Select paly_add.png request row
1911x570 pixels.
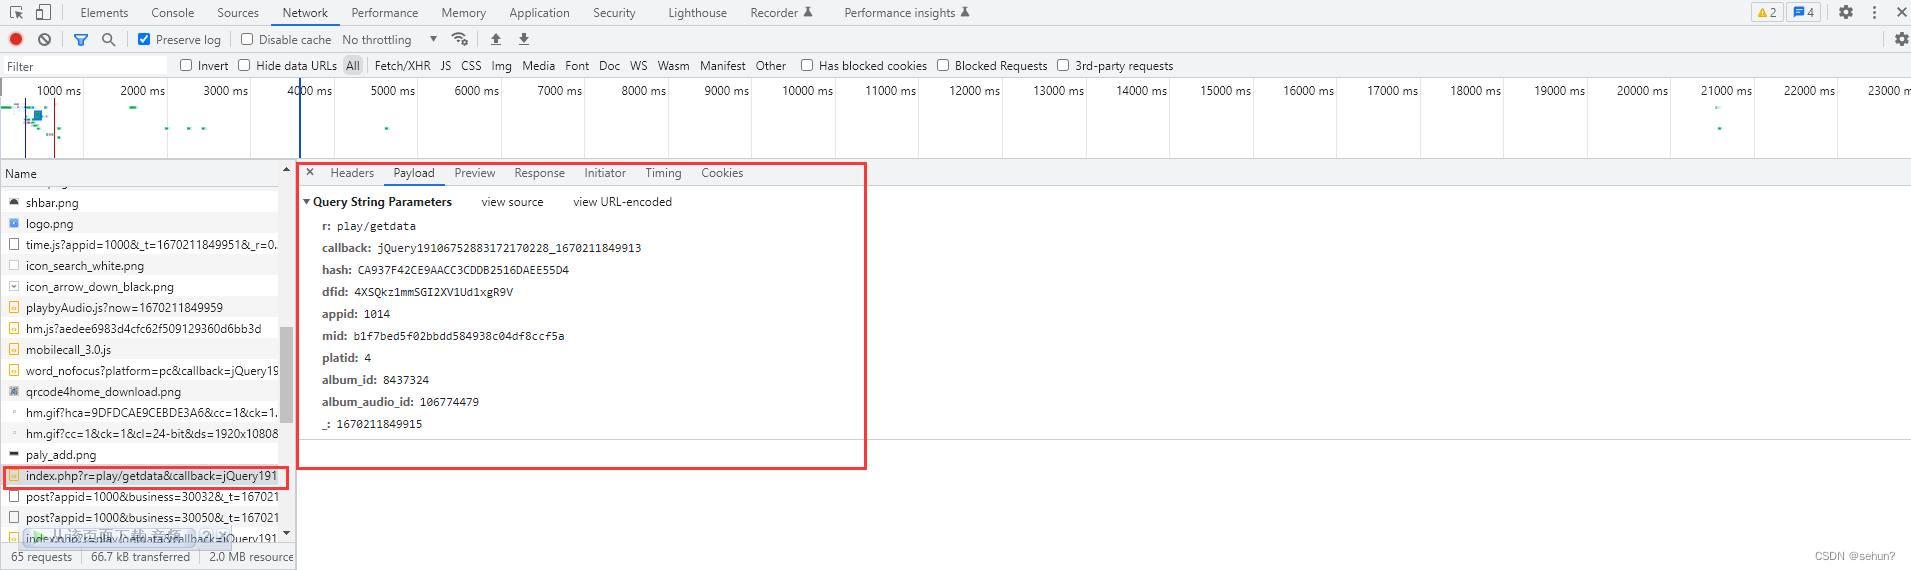[x=140, y=455]
